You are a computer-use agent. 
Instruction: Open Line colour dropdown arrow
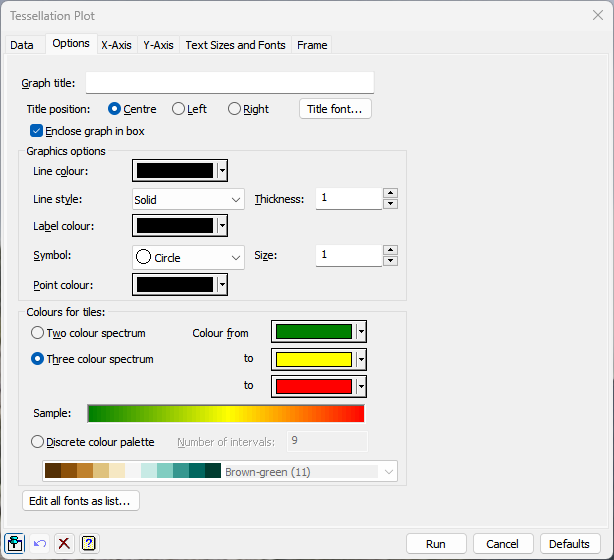coord(222,170)
